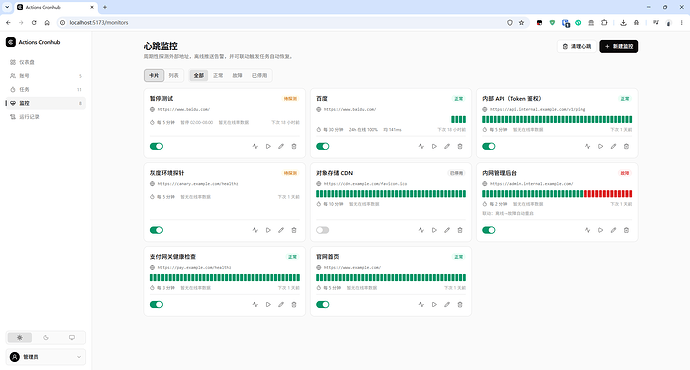Switch to light theme sun button

pyautogui.click(x=20, y=337)
